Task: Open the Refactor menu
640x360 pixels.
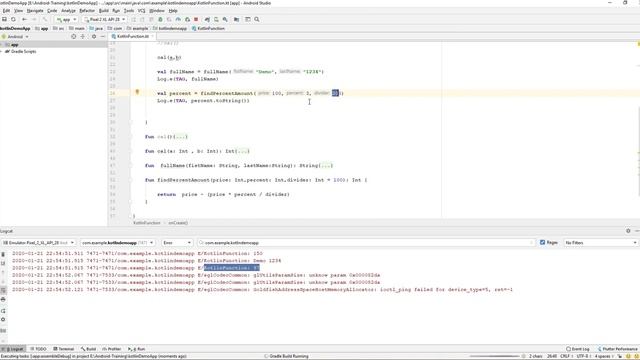Action: (87, 11)
